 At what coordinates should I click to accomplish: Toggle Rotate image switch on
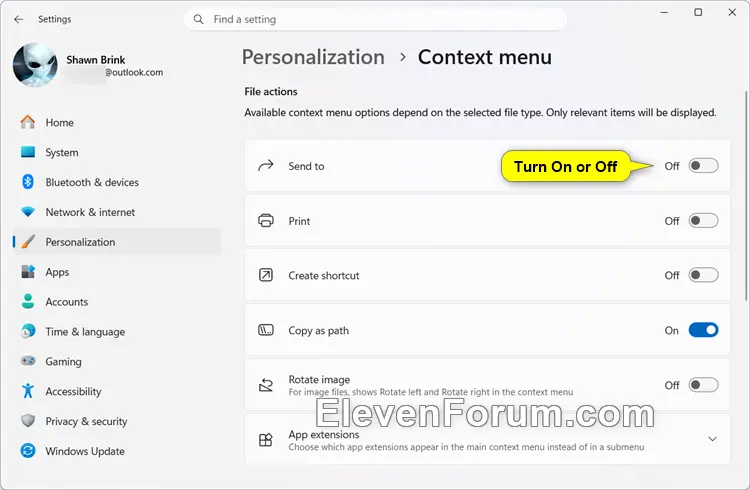[x=703, y=385]
